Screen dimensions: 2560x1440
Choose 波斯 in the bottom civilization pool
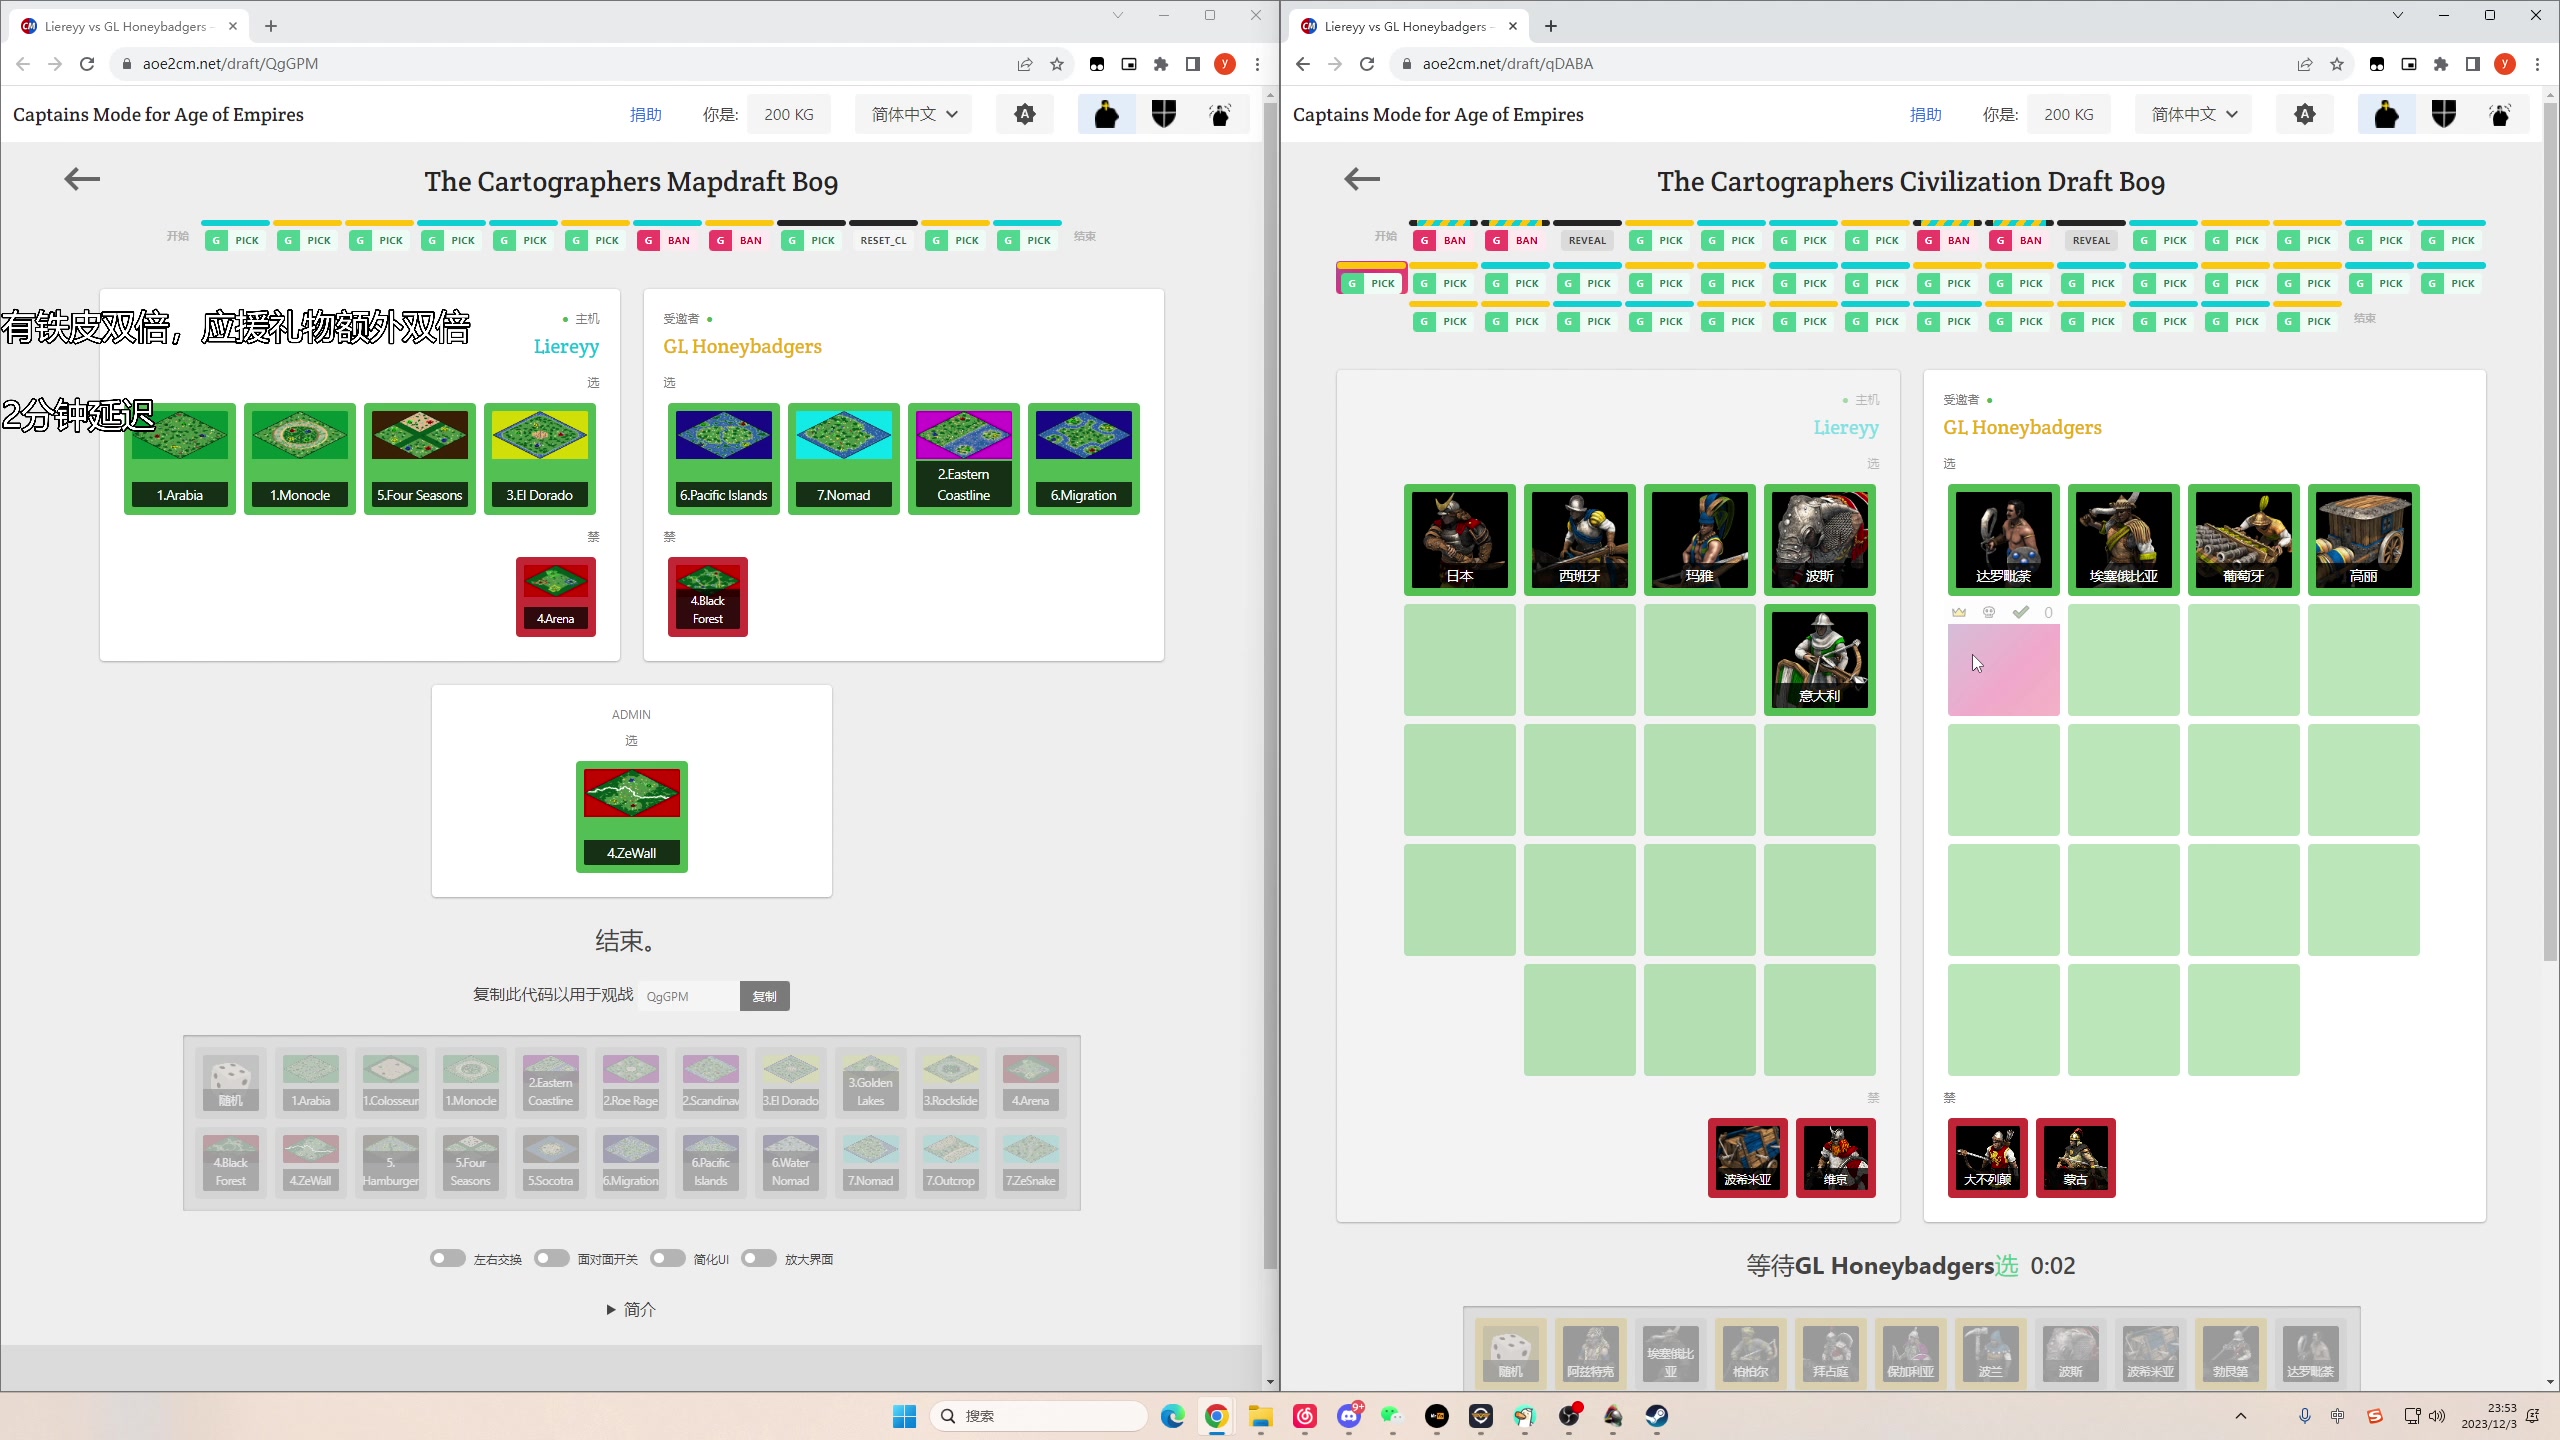coord(2071,1354)
